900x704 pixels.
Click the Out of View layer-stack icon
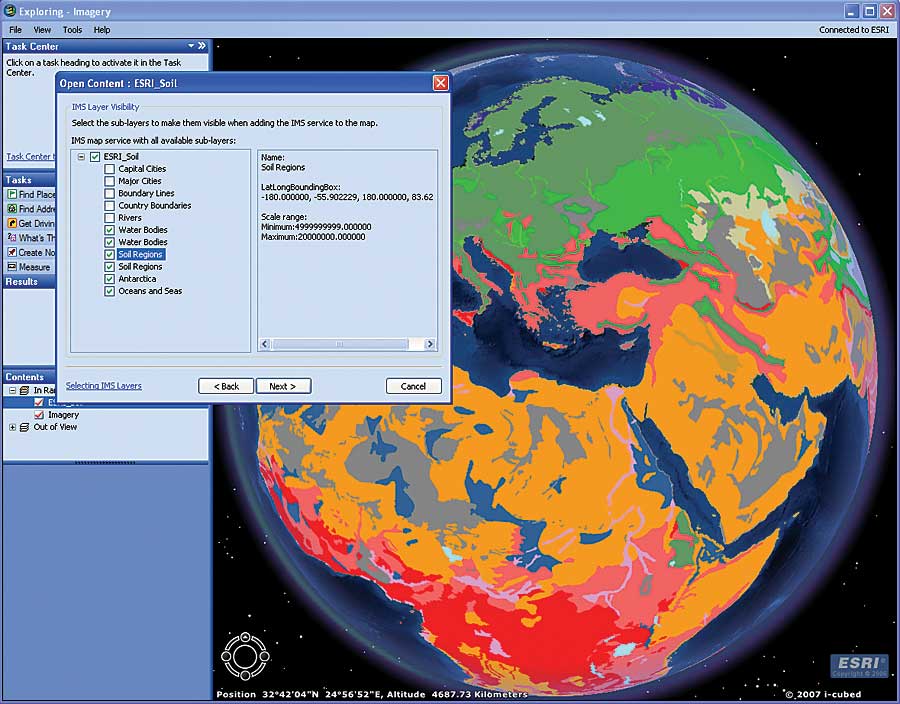[x=24, y=427]
